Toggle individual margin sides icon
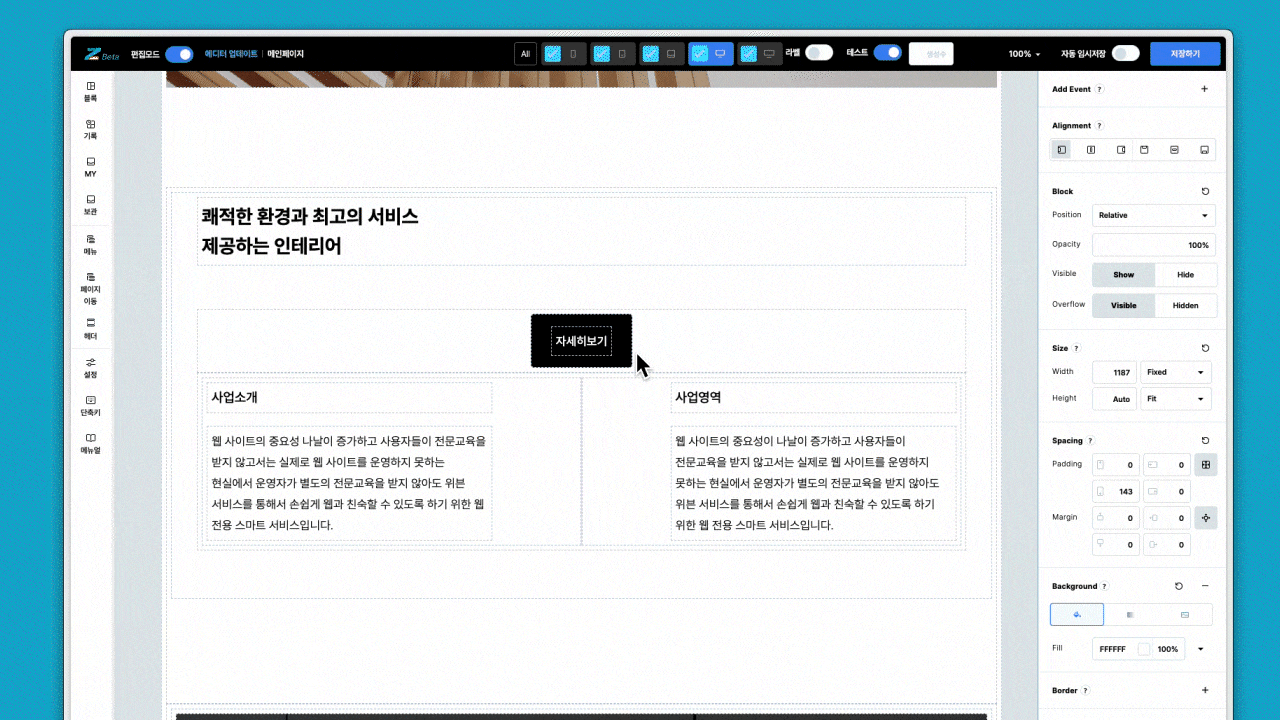Screen dimensions: 1280x720 coord(1206,518)
